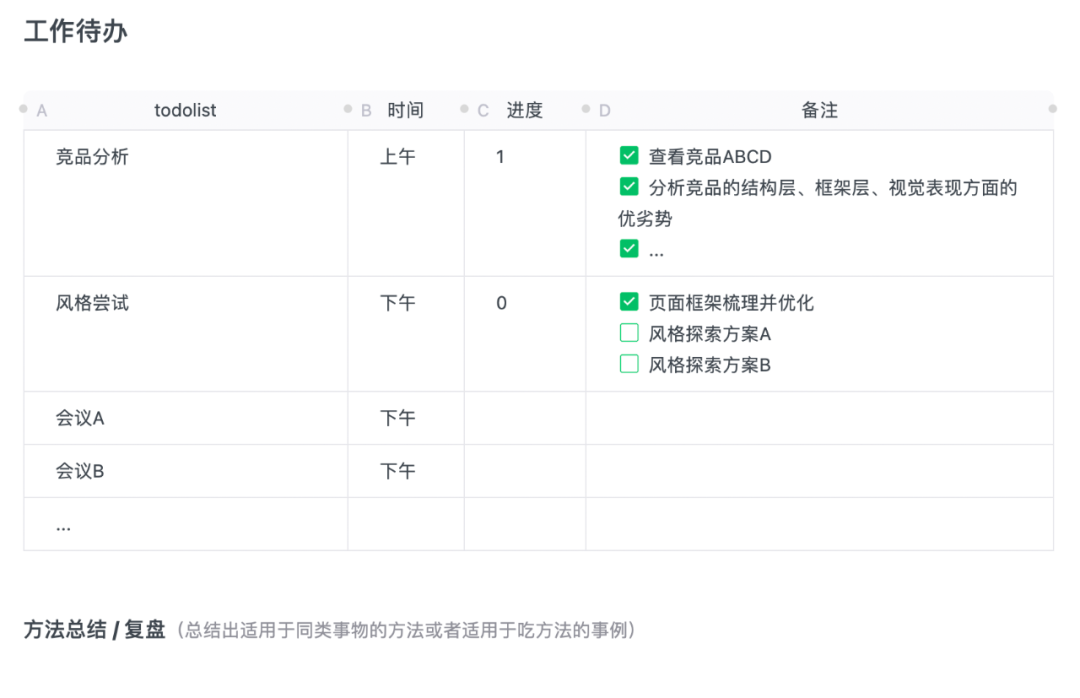Click progress cell showing 0
Image resolution: width=1080 pixels, height=698 pixels.
point(501,303)
